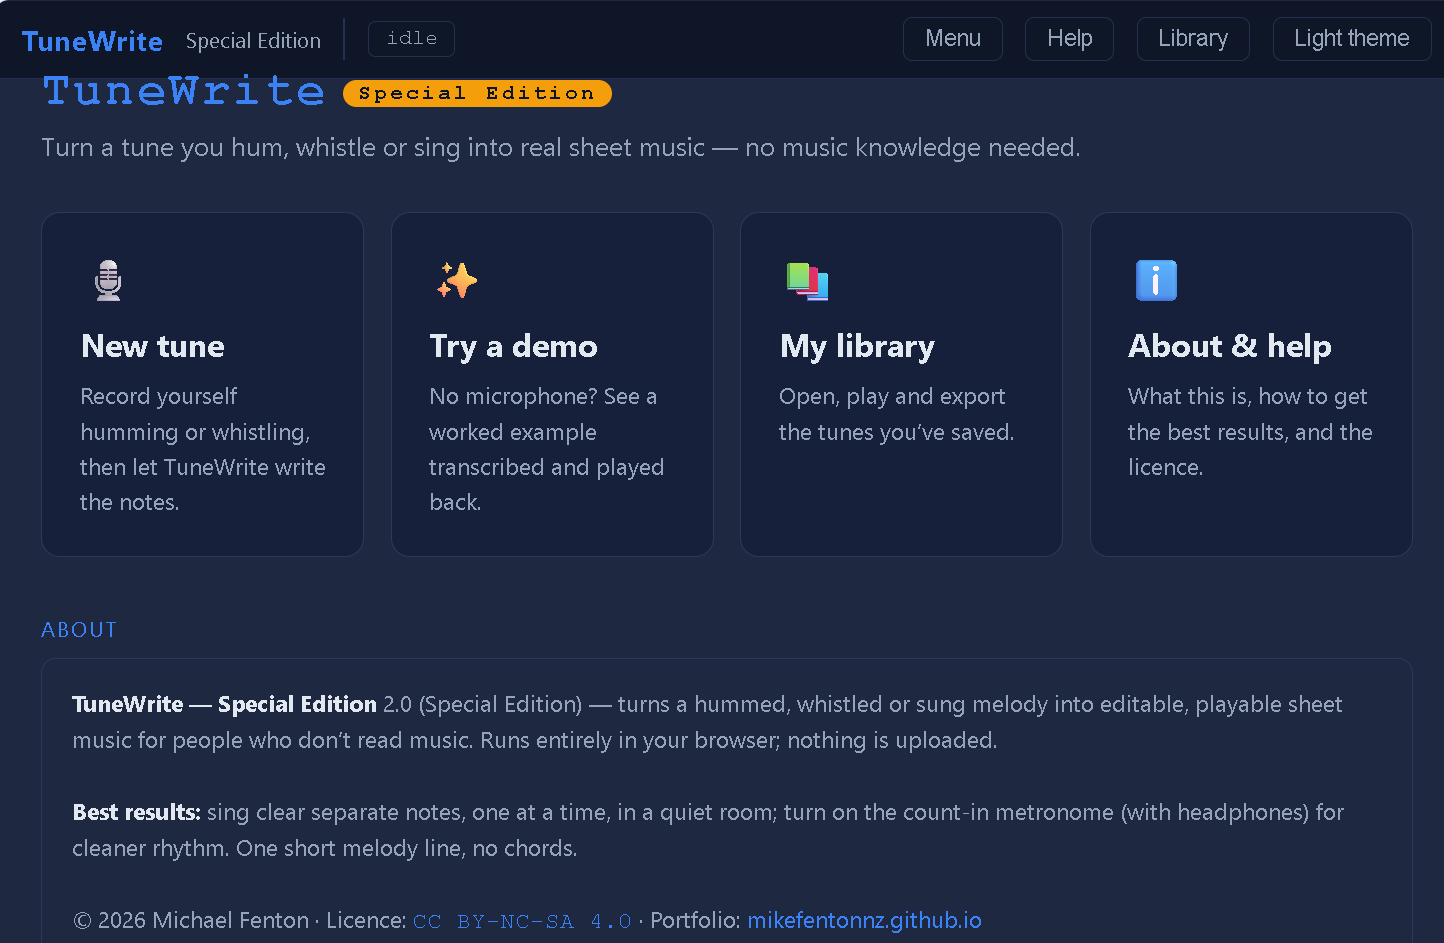The image size is (1444, 943).
Task: Click the CC BY-NC-SA 4.0 licence link
Action: click(x=522, y=921)
